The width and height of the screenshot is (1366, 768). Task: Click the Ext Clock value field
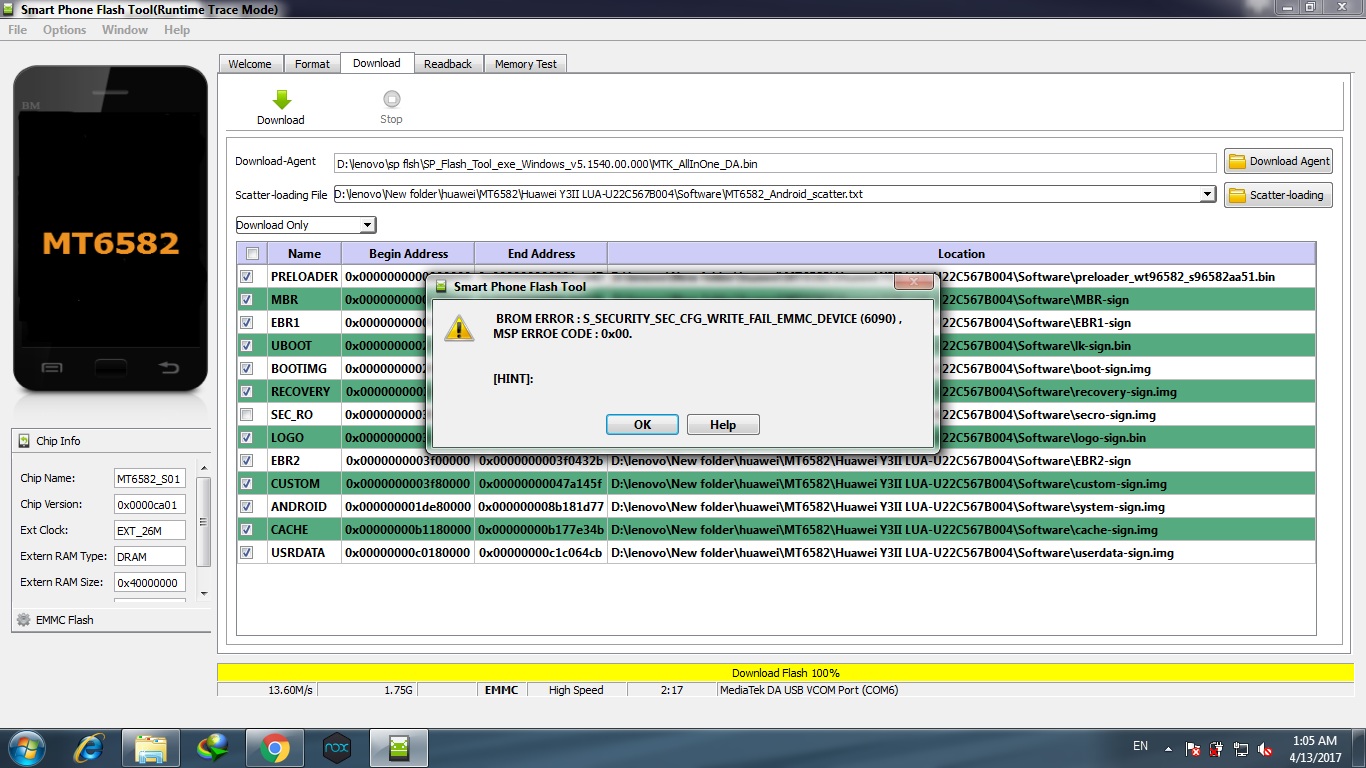point(150,531)
